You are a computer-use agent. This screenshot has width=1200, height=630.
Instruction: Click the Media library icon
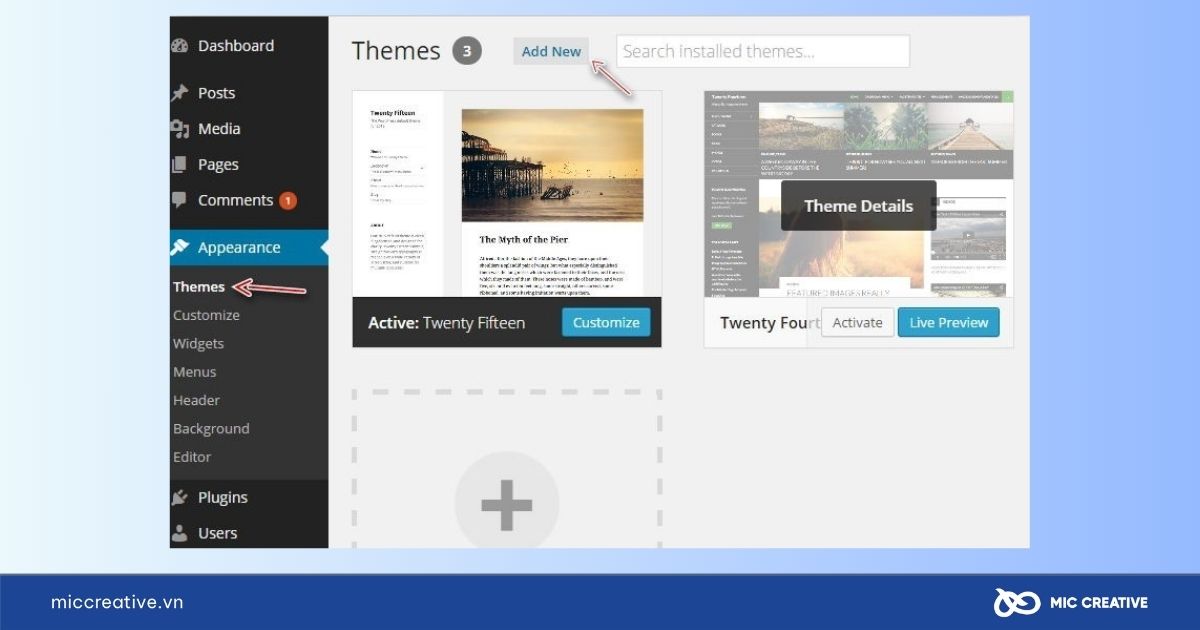click(x=180, y=129)
